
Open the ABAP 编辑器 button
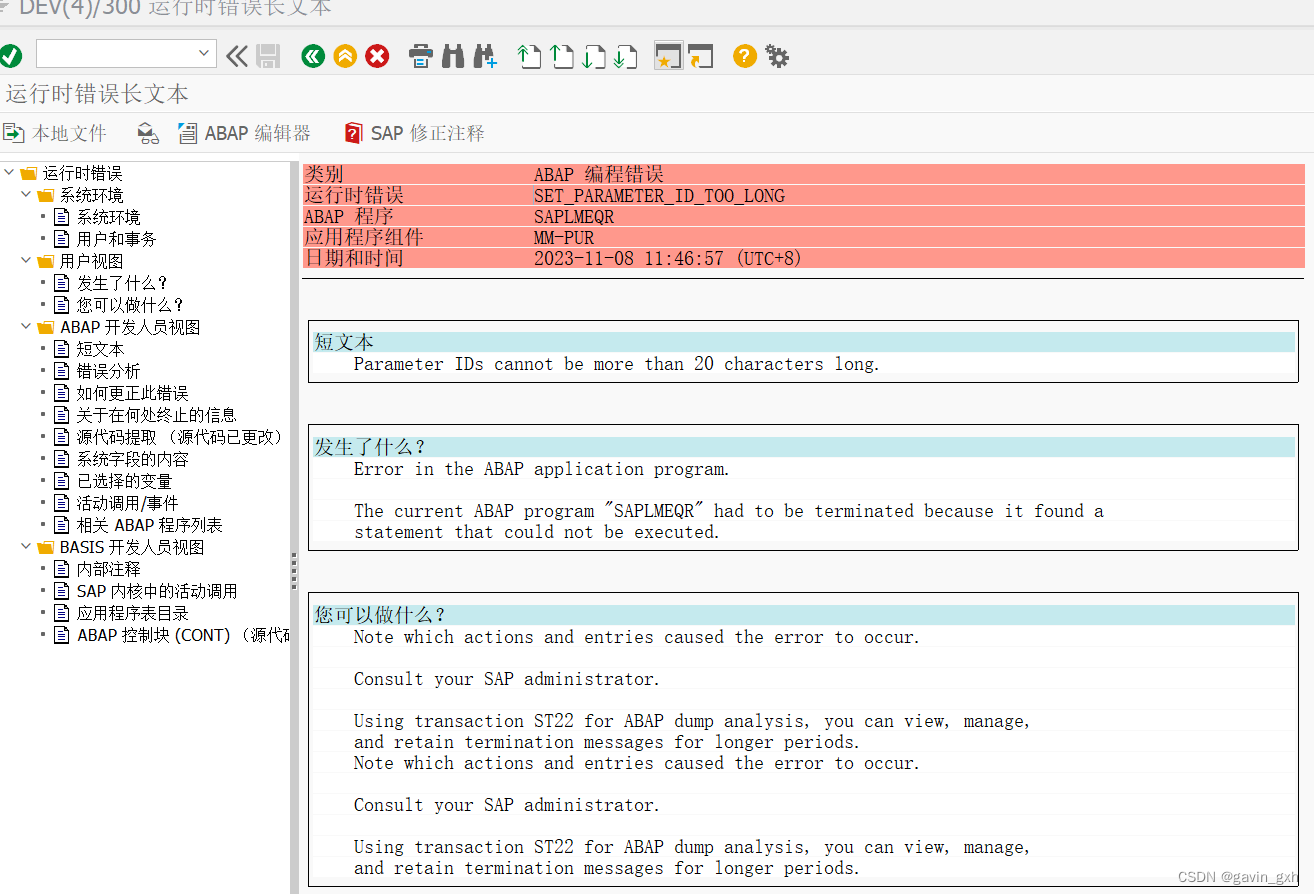coord(243,132)
